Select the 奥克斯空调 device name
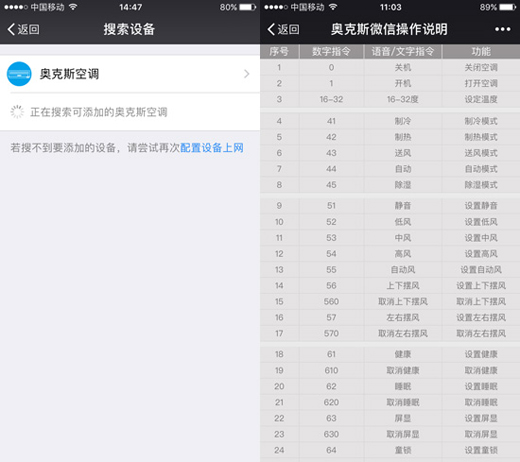The height and width of the screenshot is (462, 520). (x=69, y=74)
